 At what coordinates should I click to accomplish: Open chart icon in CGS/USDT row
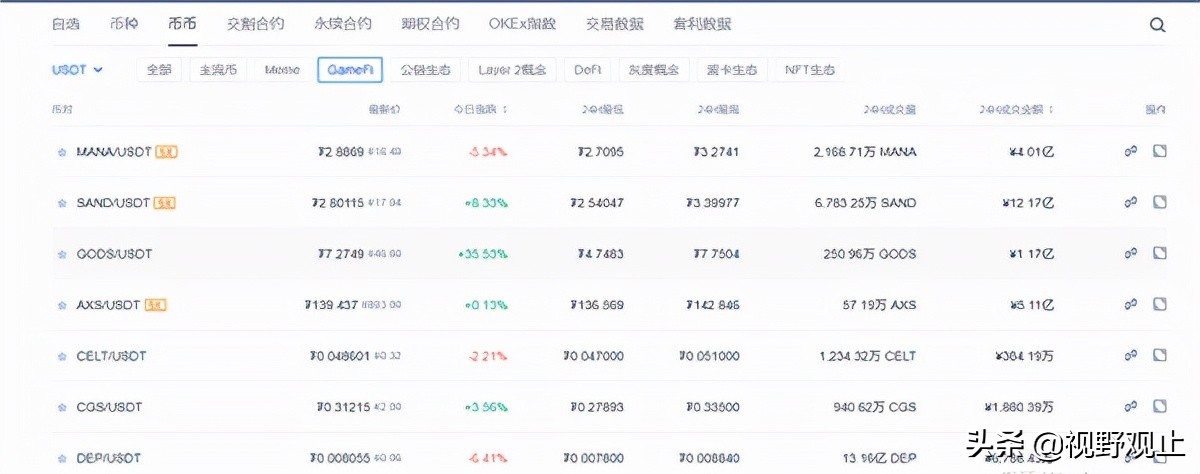pyautogui.click(x=1131, y=406)
